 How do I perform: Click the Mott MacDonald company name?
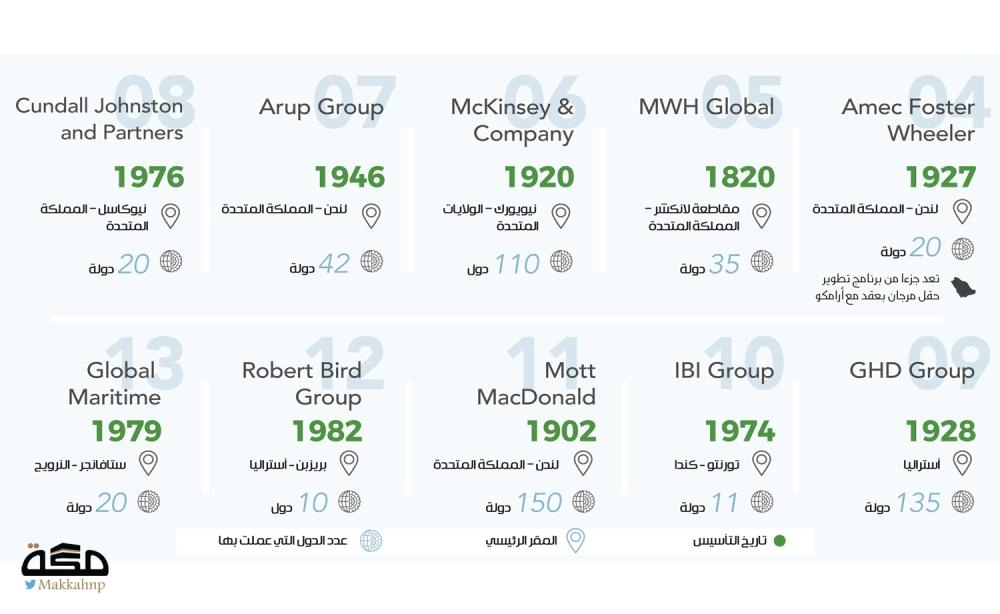tap(536, 383)
